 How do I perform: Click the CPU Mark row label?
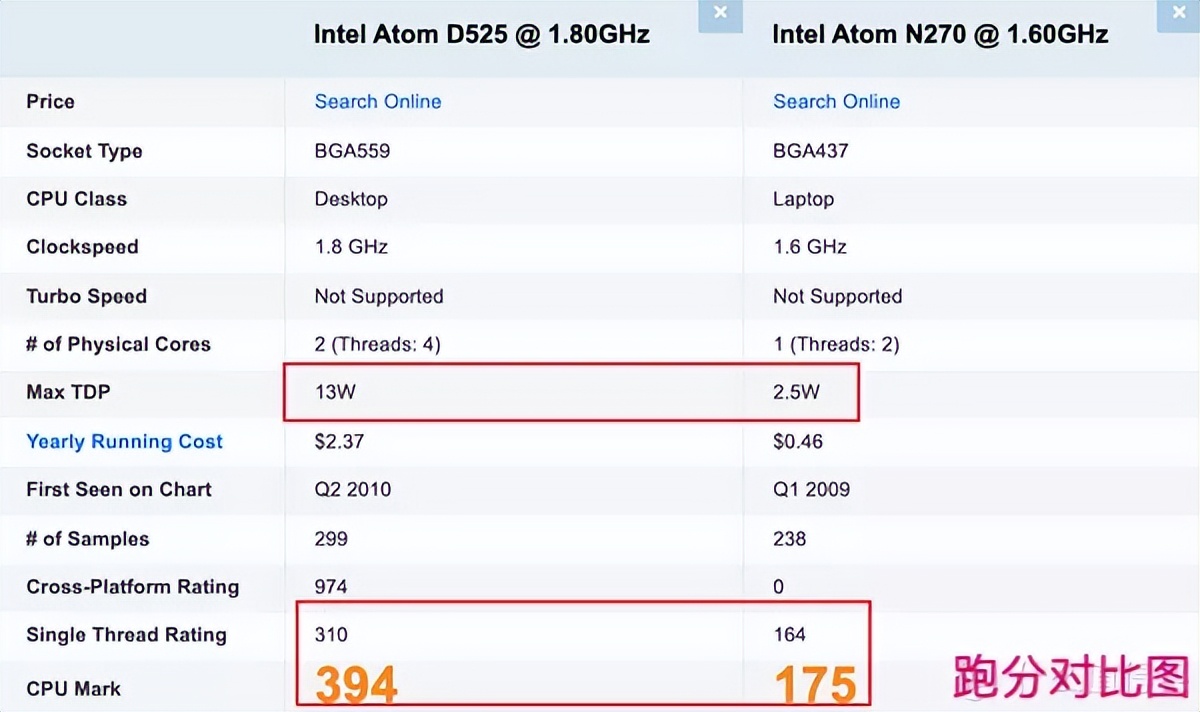[x=73, y=688]
